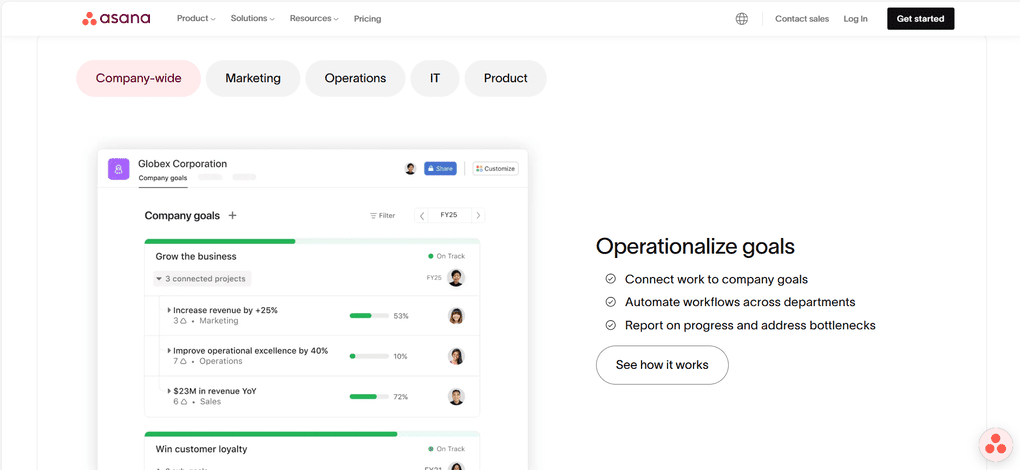
Task: Select the Company-wide tab
Action: click(139, 79)
